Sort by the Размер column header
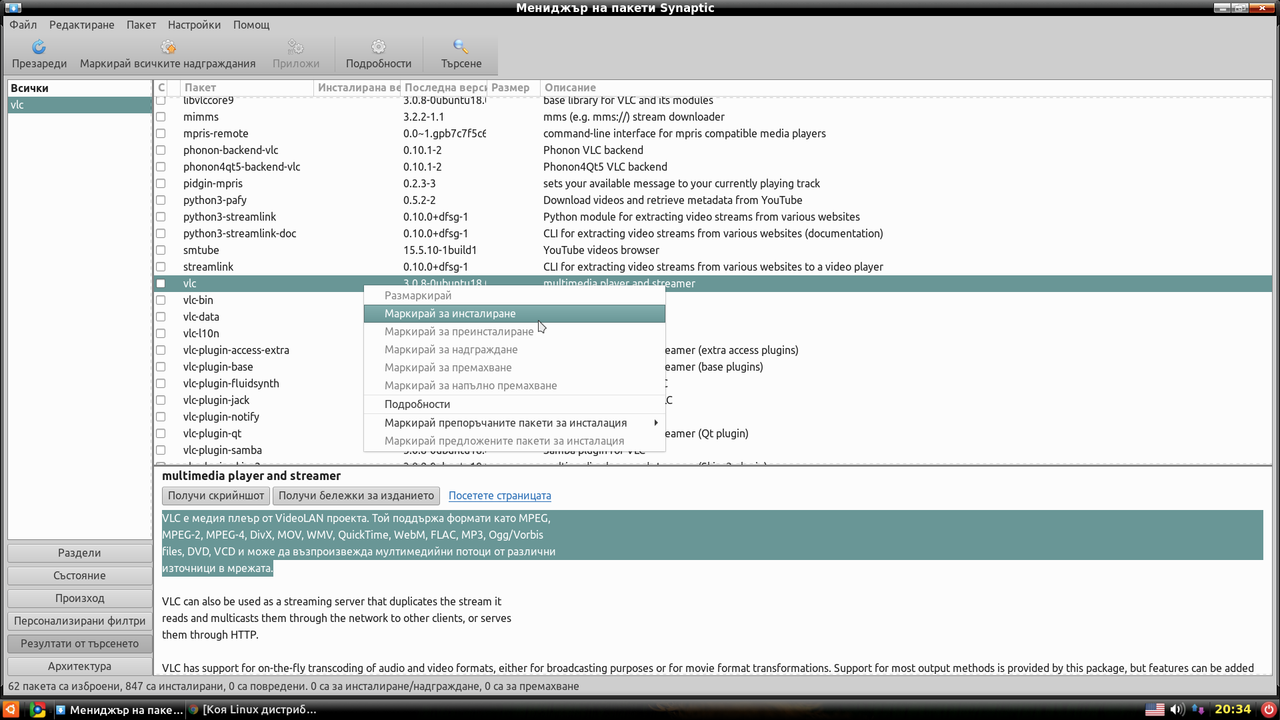This screenshot has width=1280, height=720. click(x=514, y=88)
